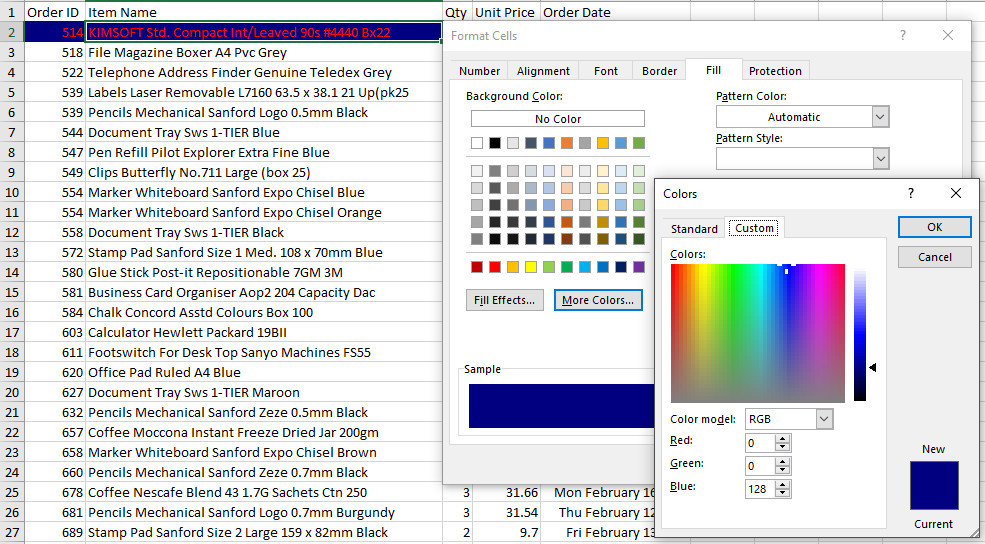Select cell 'File Magazine Boxer A4 Pvc Grey'

264,52
